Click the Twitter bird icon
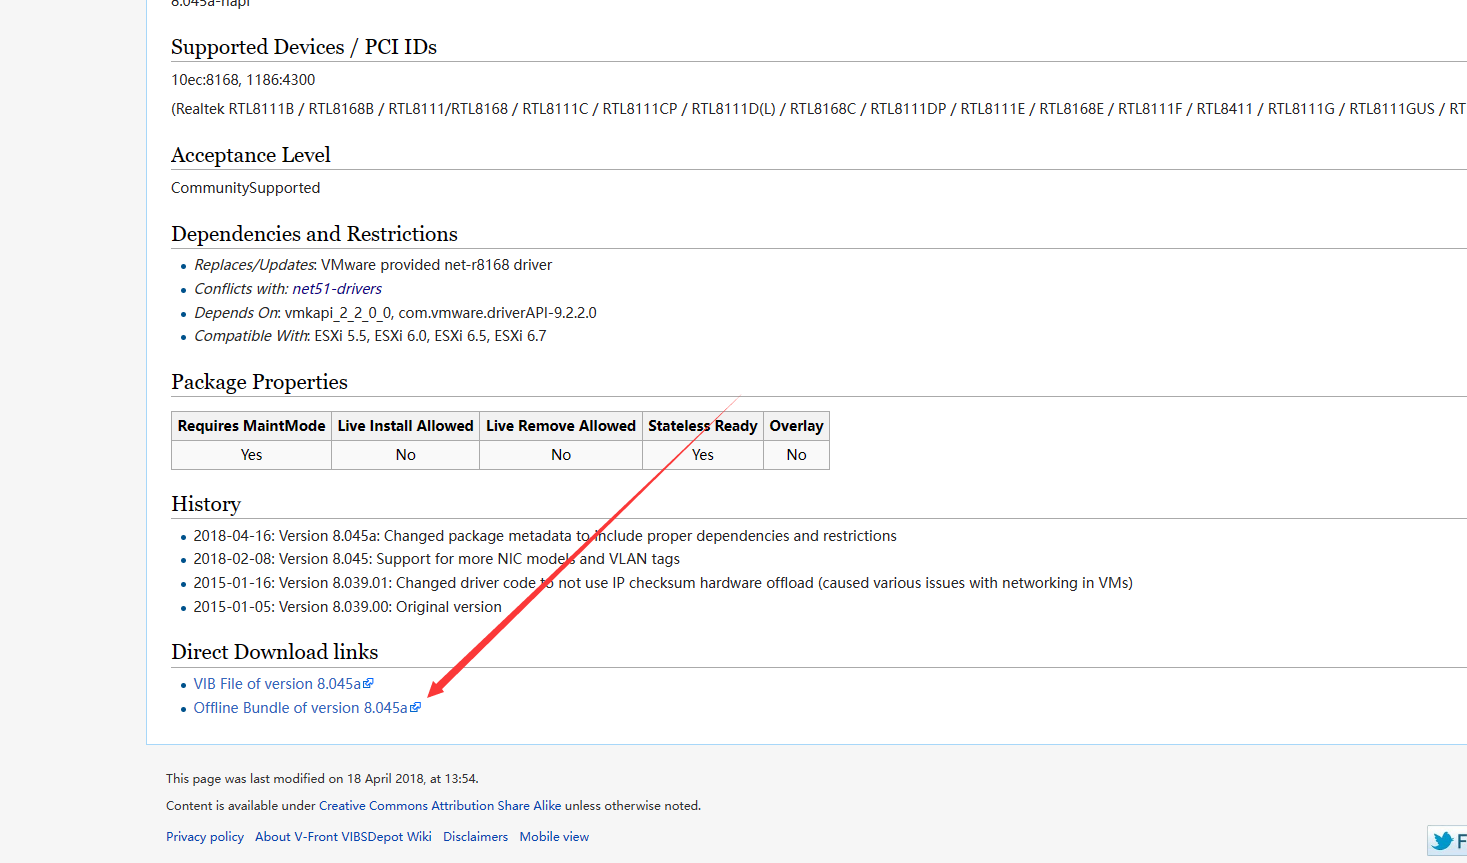The image size is (1467, 863). point(1442,841)
